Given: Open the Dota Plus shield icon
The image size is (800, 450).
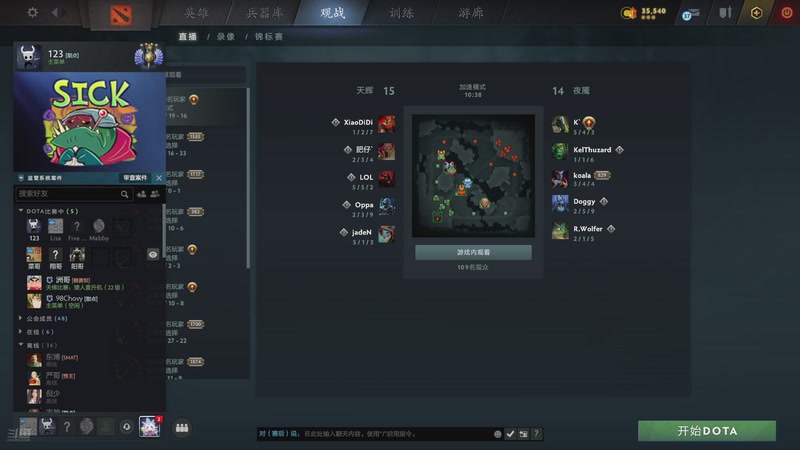Looking at the screenshot, I should point(756,13).
